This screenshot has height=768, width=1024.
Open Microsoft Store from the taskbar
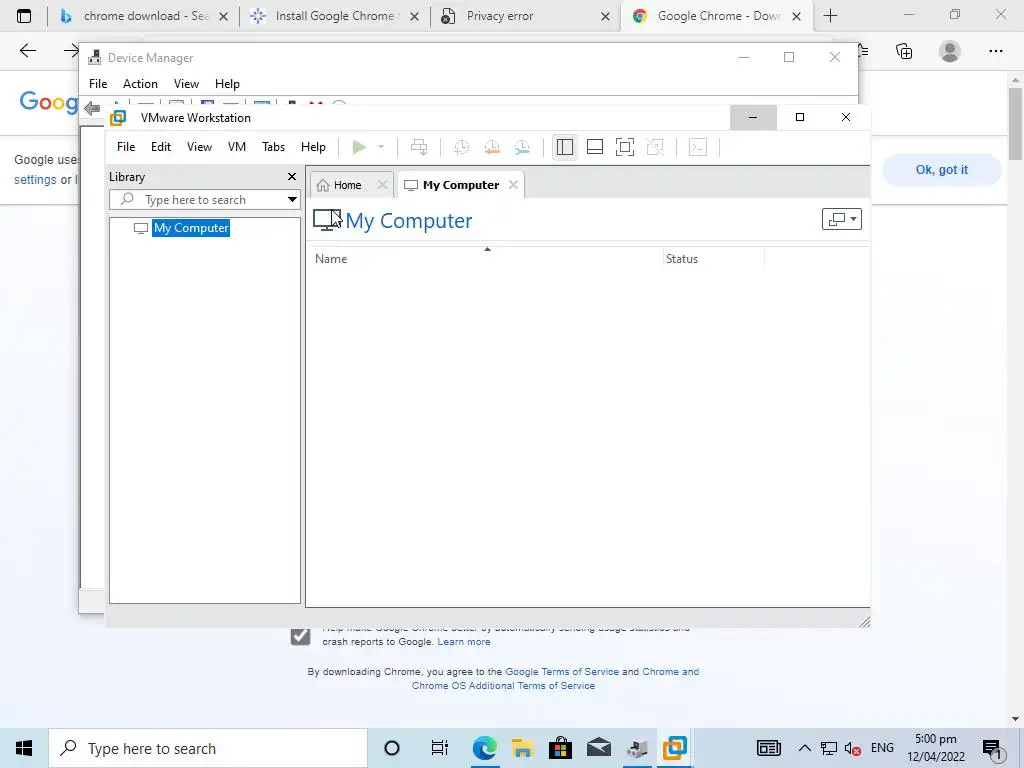560,748
